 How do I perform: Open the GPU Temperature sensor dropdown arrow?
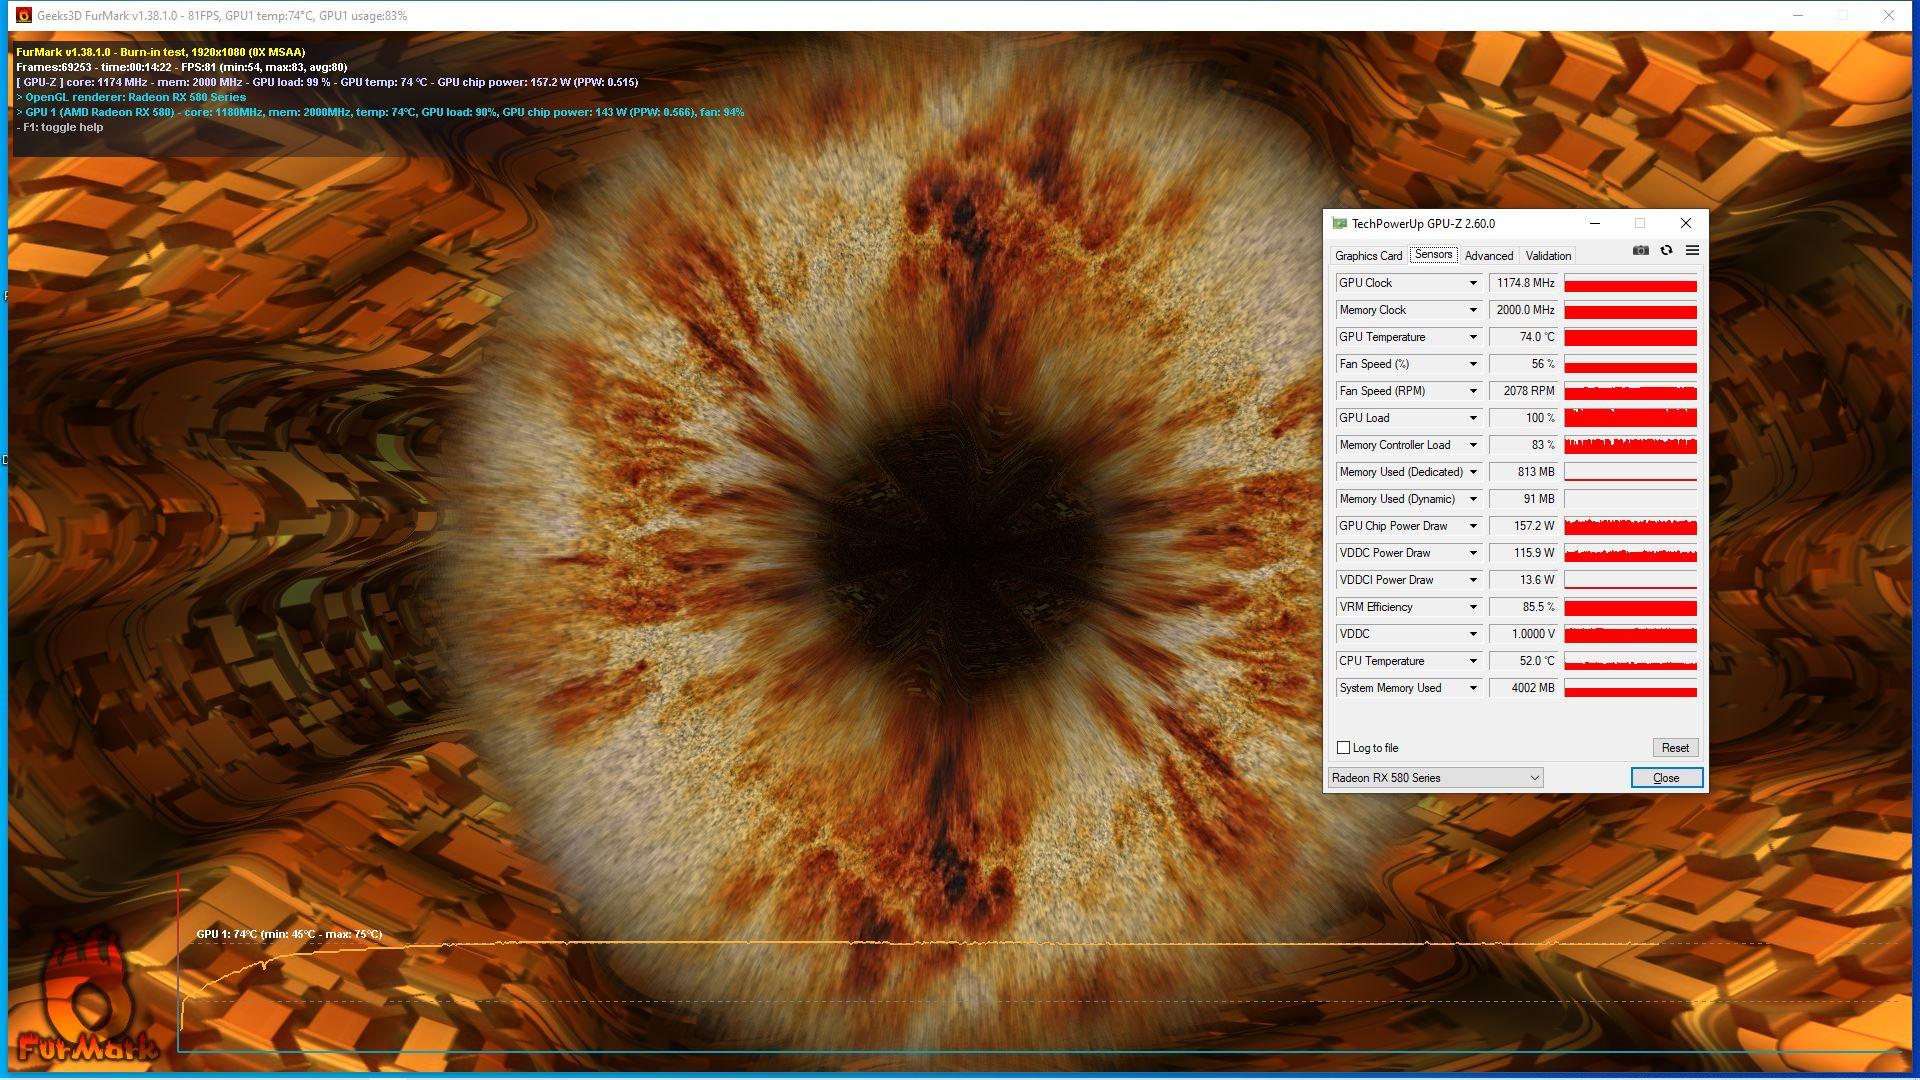(x=1472, y=338)
